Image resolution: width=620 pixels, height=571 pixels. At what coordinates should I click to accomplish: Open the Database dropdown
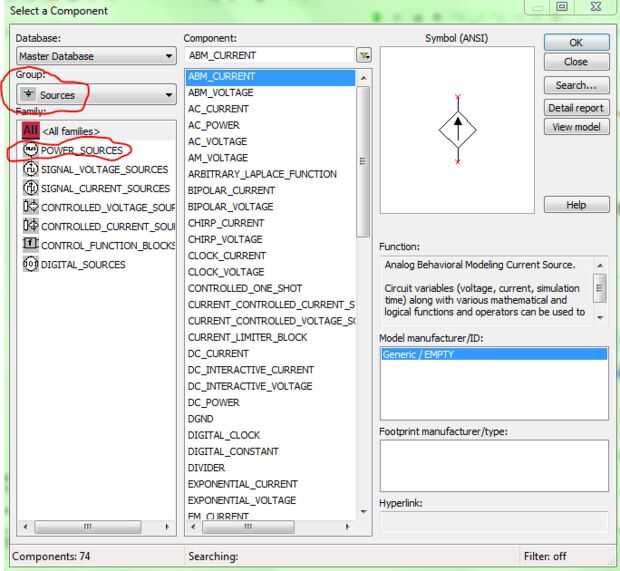click(96, 56)
